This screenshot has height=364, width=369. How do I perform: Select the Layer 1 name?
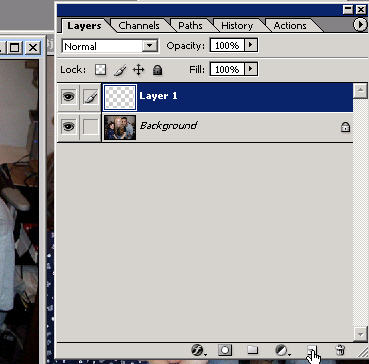158,96
